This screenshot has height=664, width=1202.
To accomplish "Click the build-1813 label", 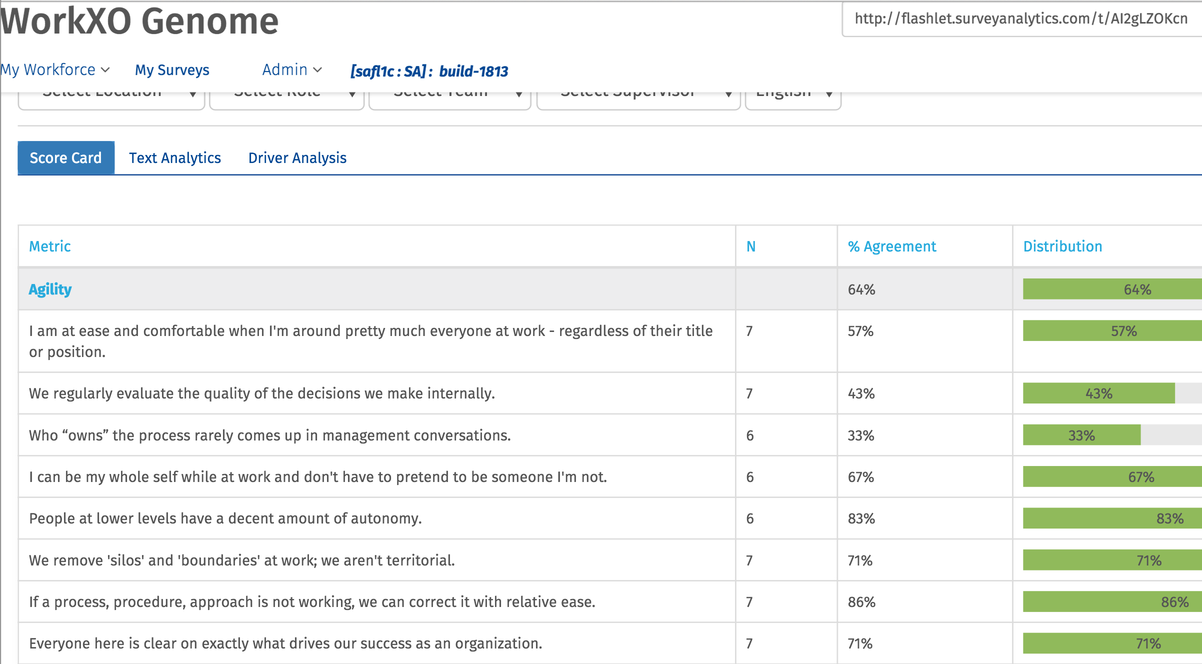I will point(473,71).
